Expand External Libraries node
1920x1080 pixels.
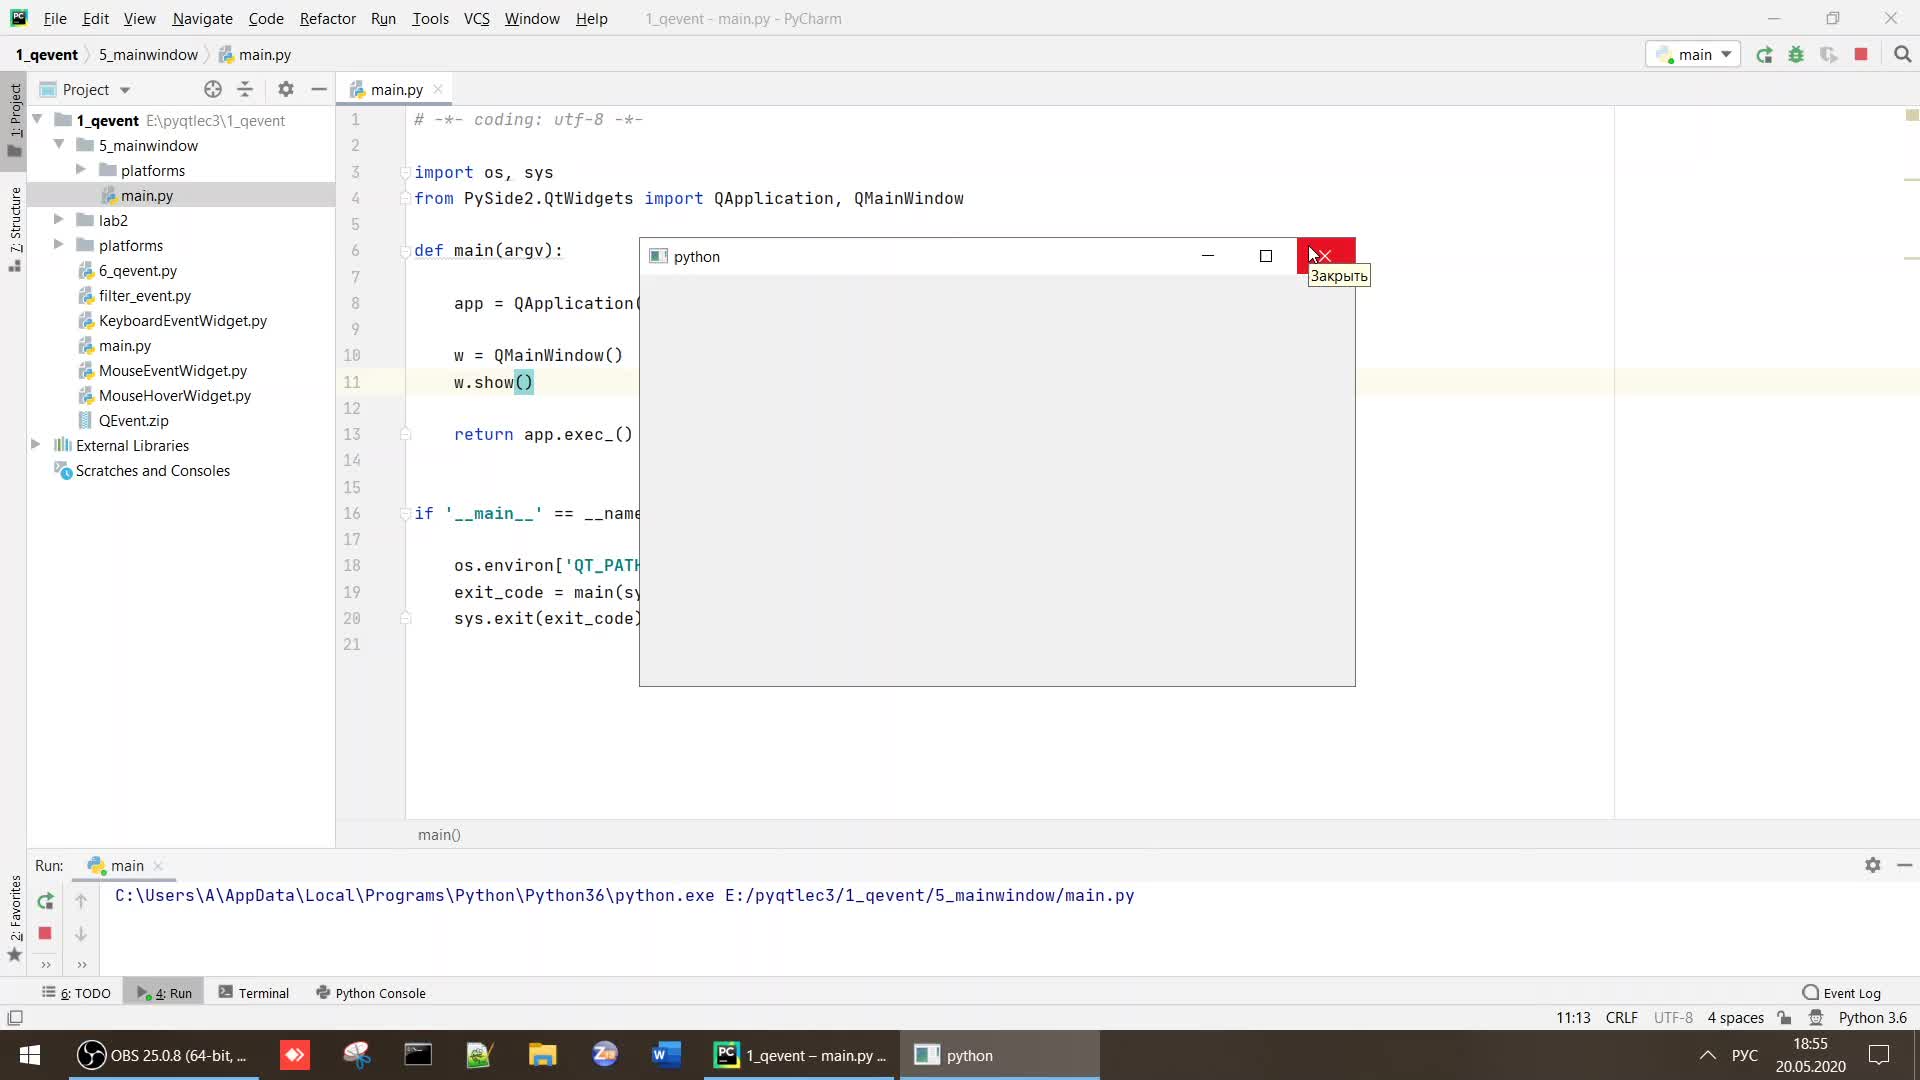36,445
